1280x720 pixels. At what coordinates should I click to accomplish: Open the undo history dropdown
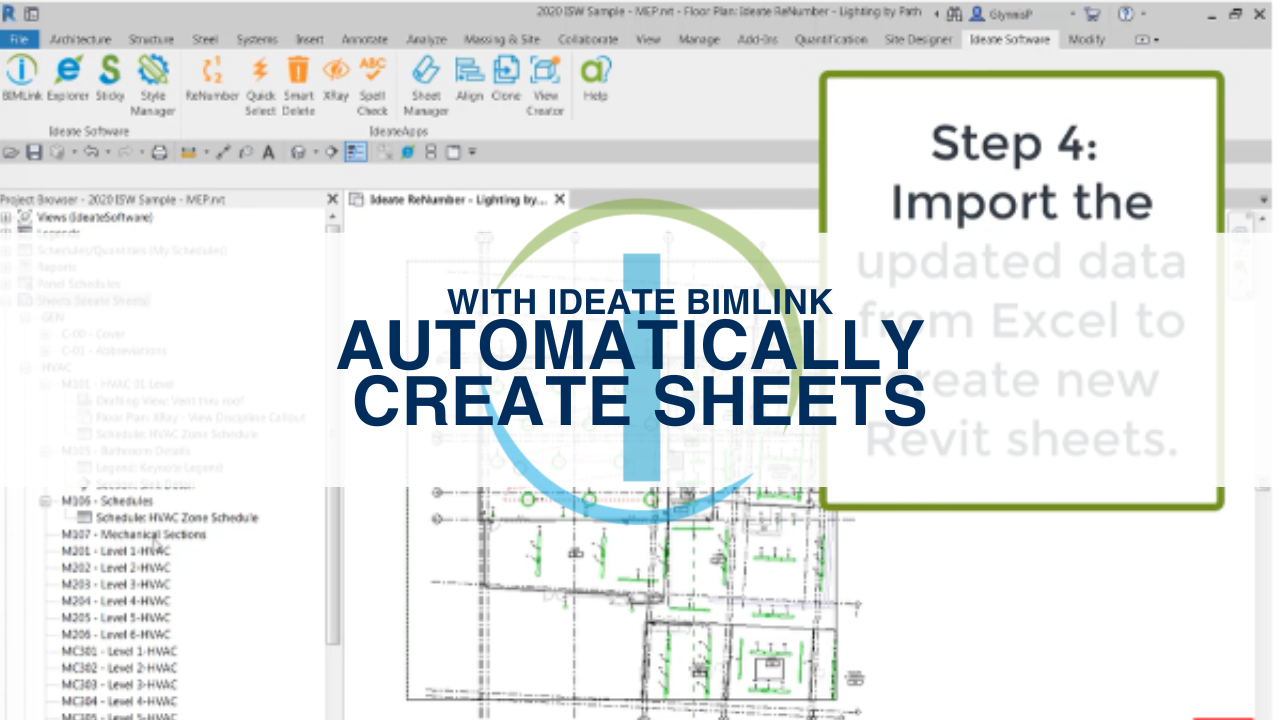pos(107,152)
